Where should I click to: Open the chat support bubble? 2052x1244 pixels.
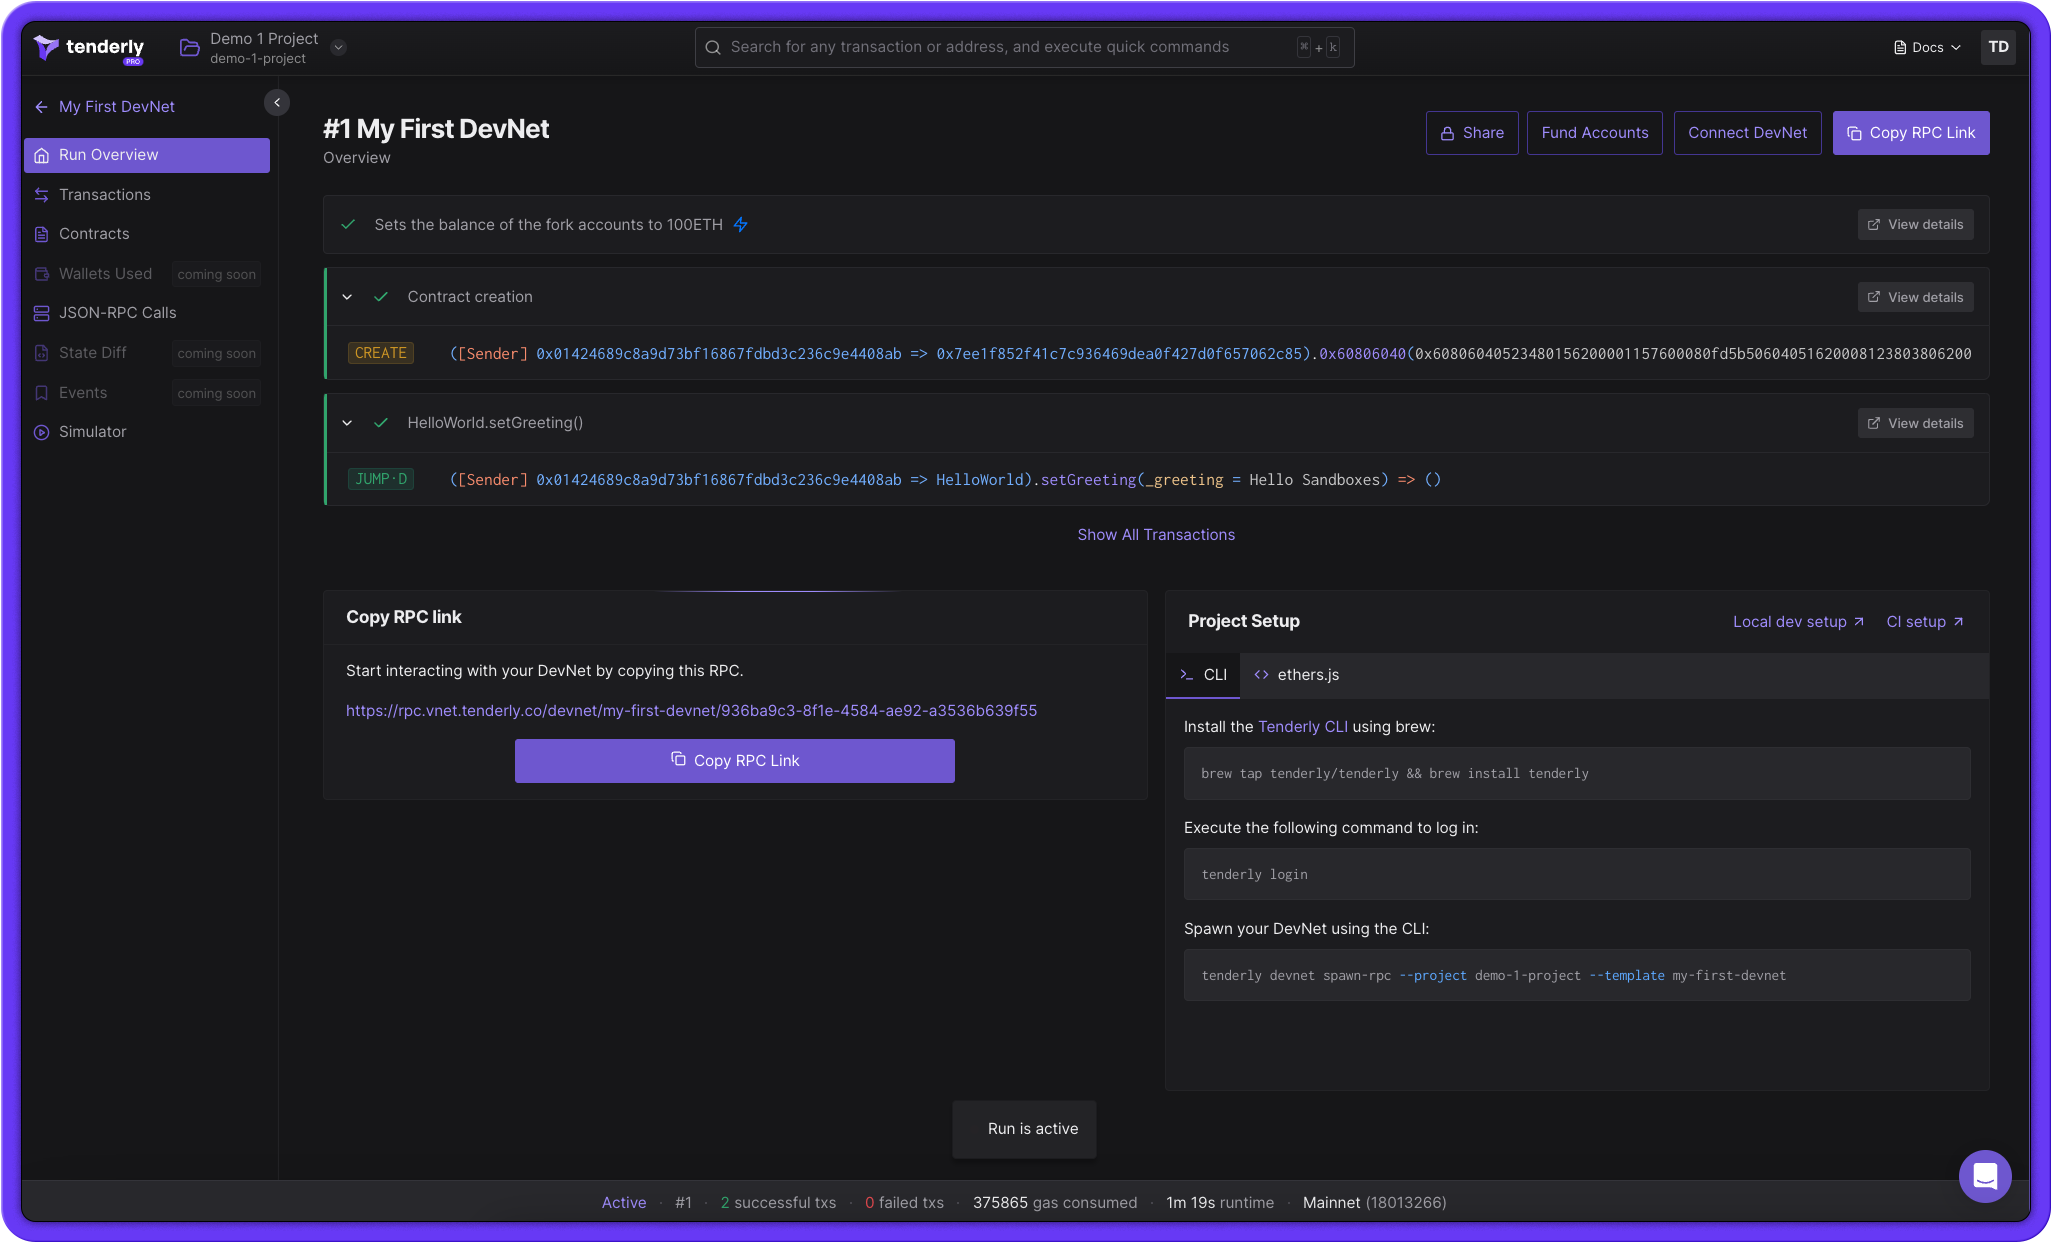(x=1986, y=1177)
